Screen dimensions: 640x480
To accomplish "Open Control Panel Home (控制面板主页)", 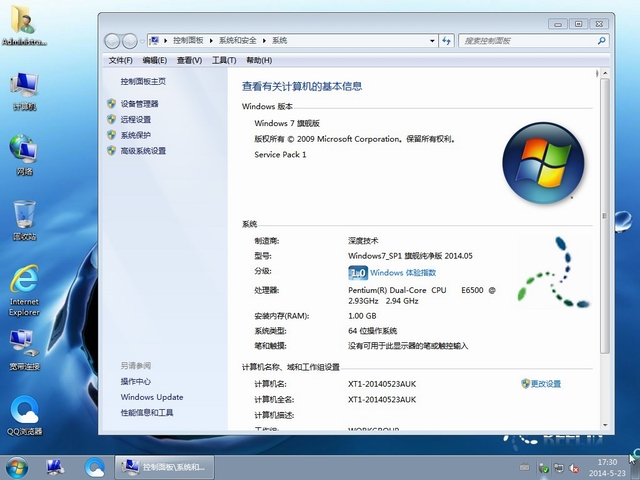I will pyautogui.click(x=143, y=82).
